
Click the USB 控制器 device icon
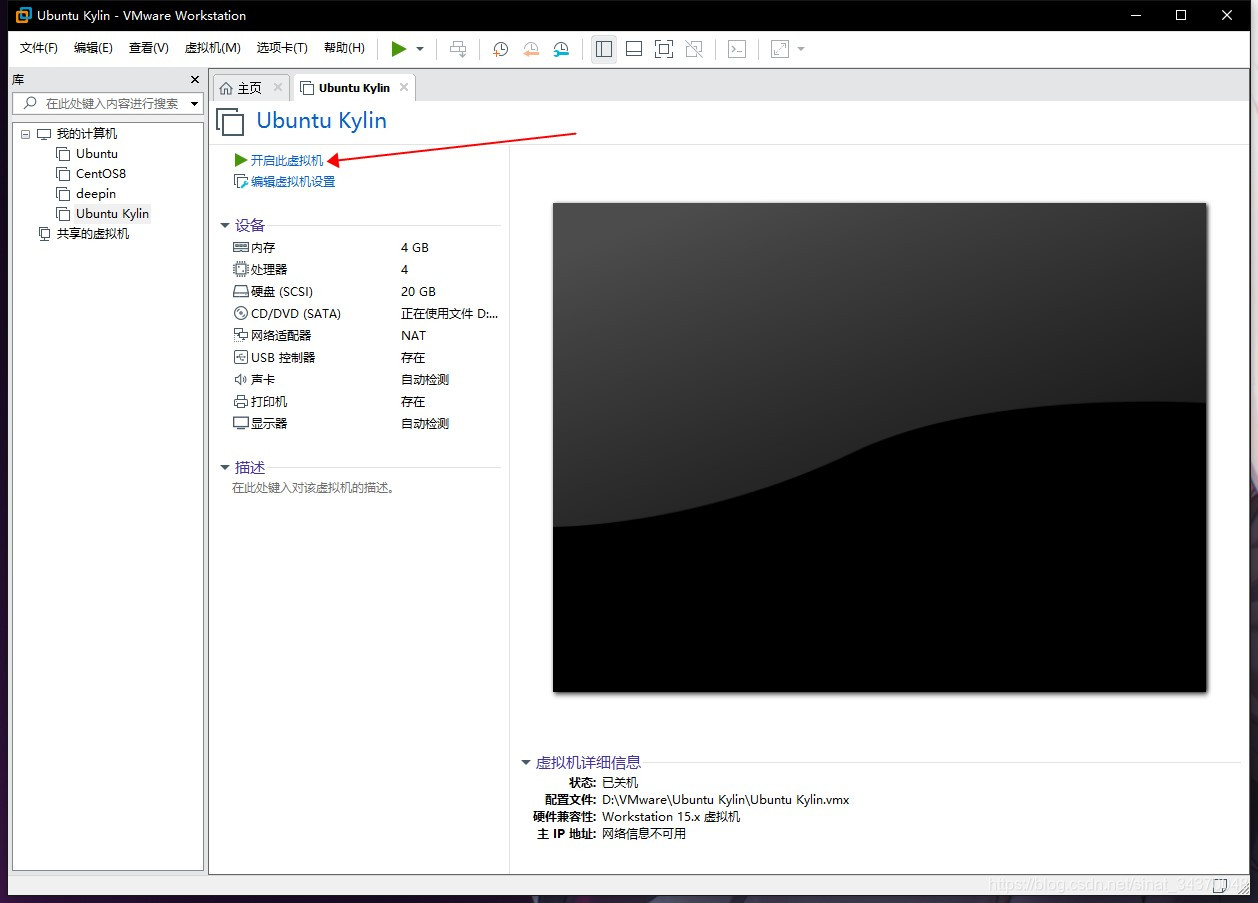240,357
